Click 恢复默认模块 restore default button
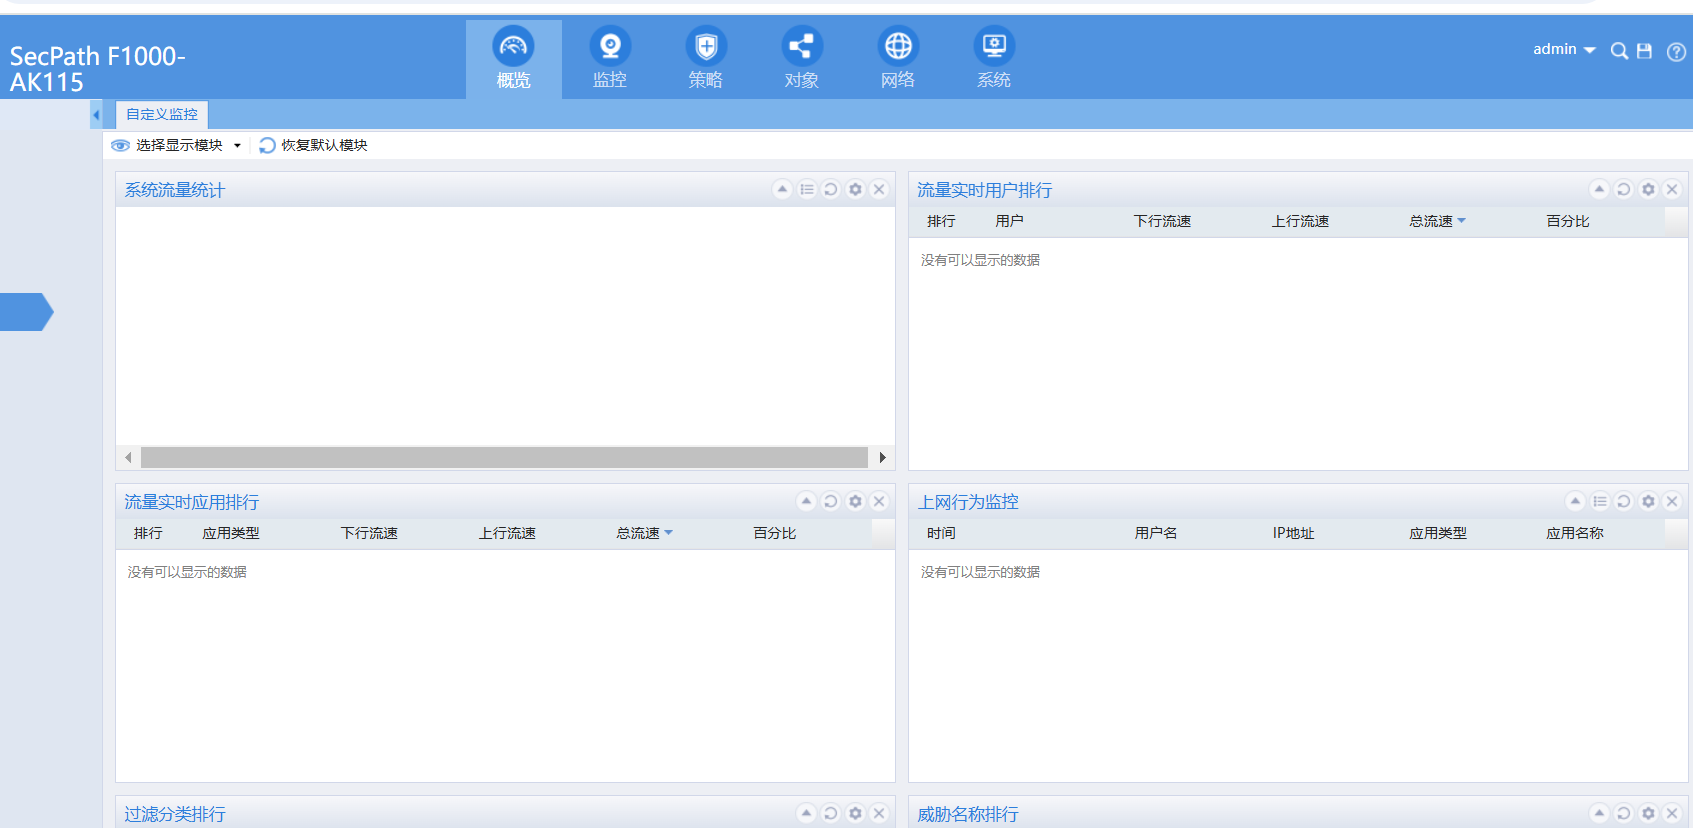Screen dimensions: 1693x828 tap(314, 145)
